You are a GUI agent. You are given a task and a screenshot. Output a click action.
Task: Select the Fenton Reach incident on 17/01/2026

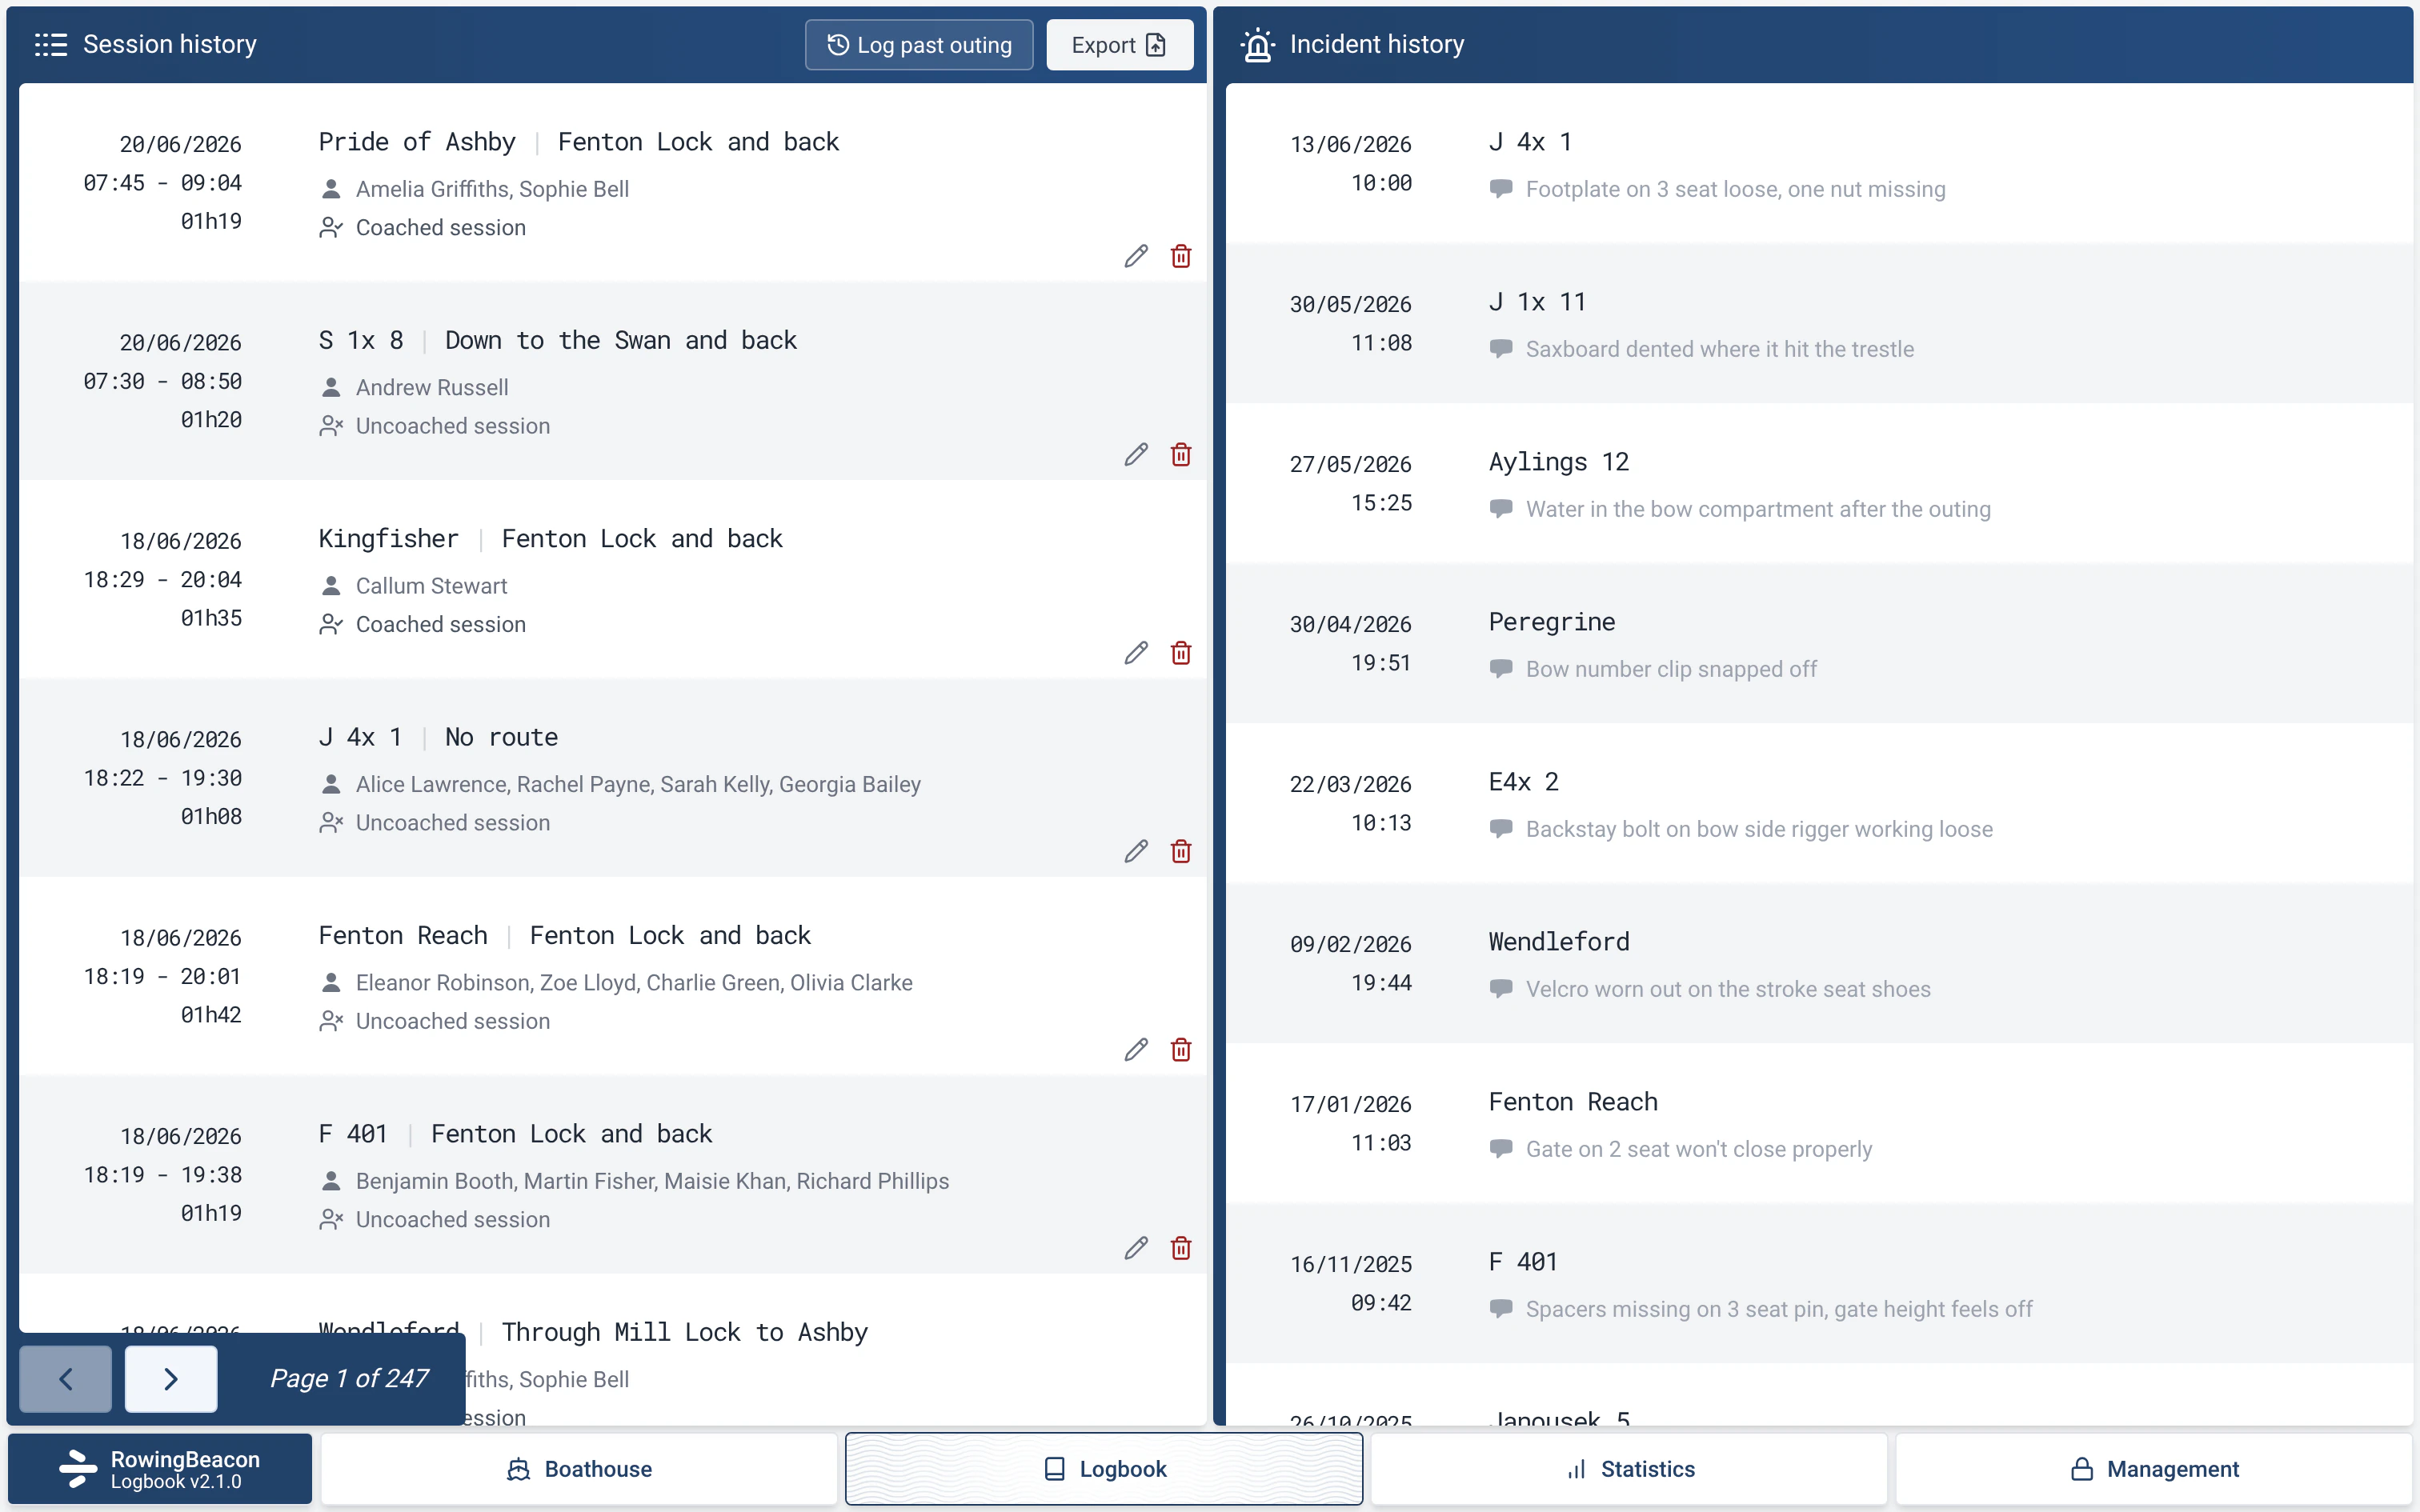coord(1819,1123)
